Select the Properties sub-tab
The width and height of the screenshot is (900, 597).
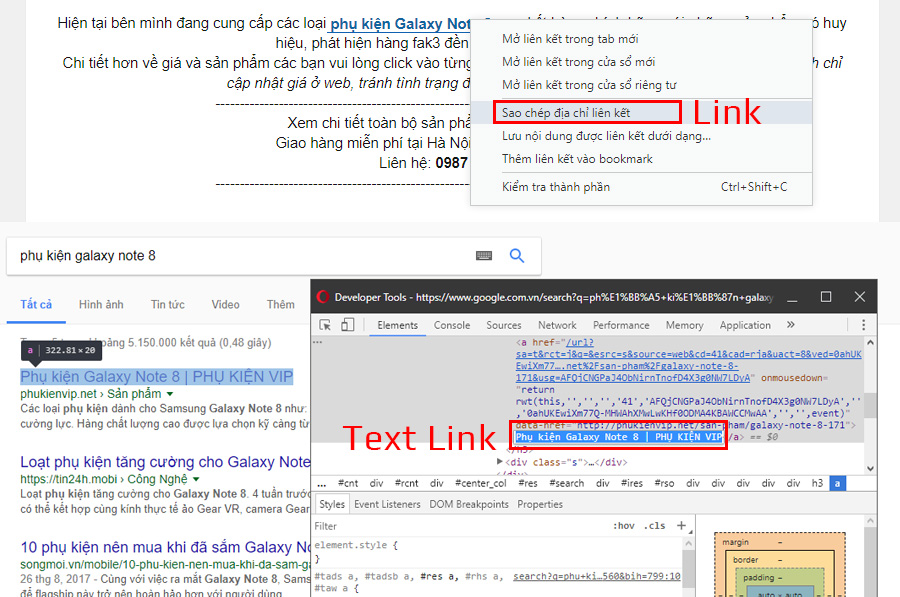point(540,504)
